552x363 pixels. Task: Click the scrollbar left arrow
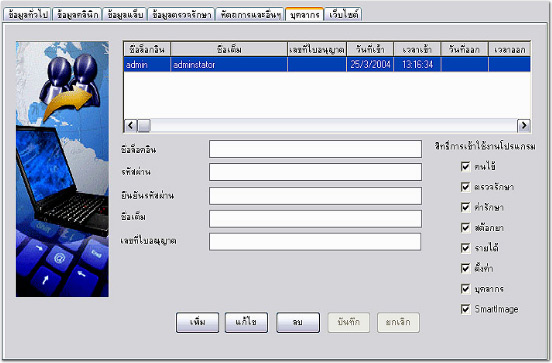131,125
